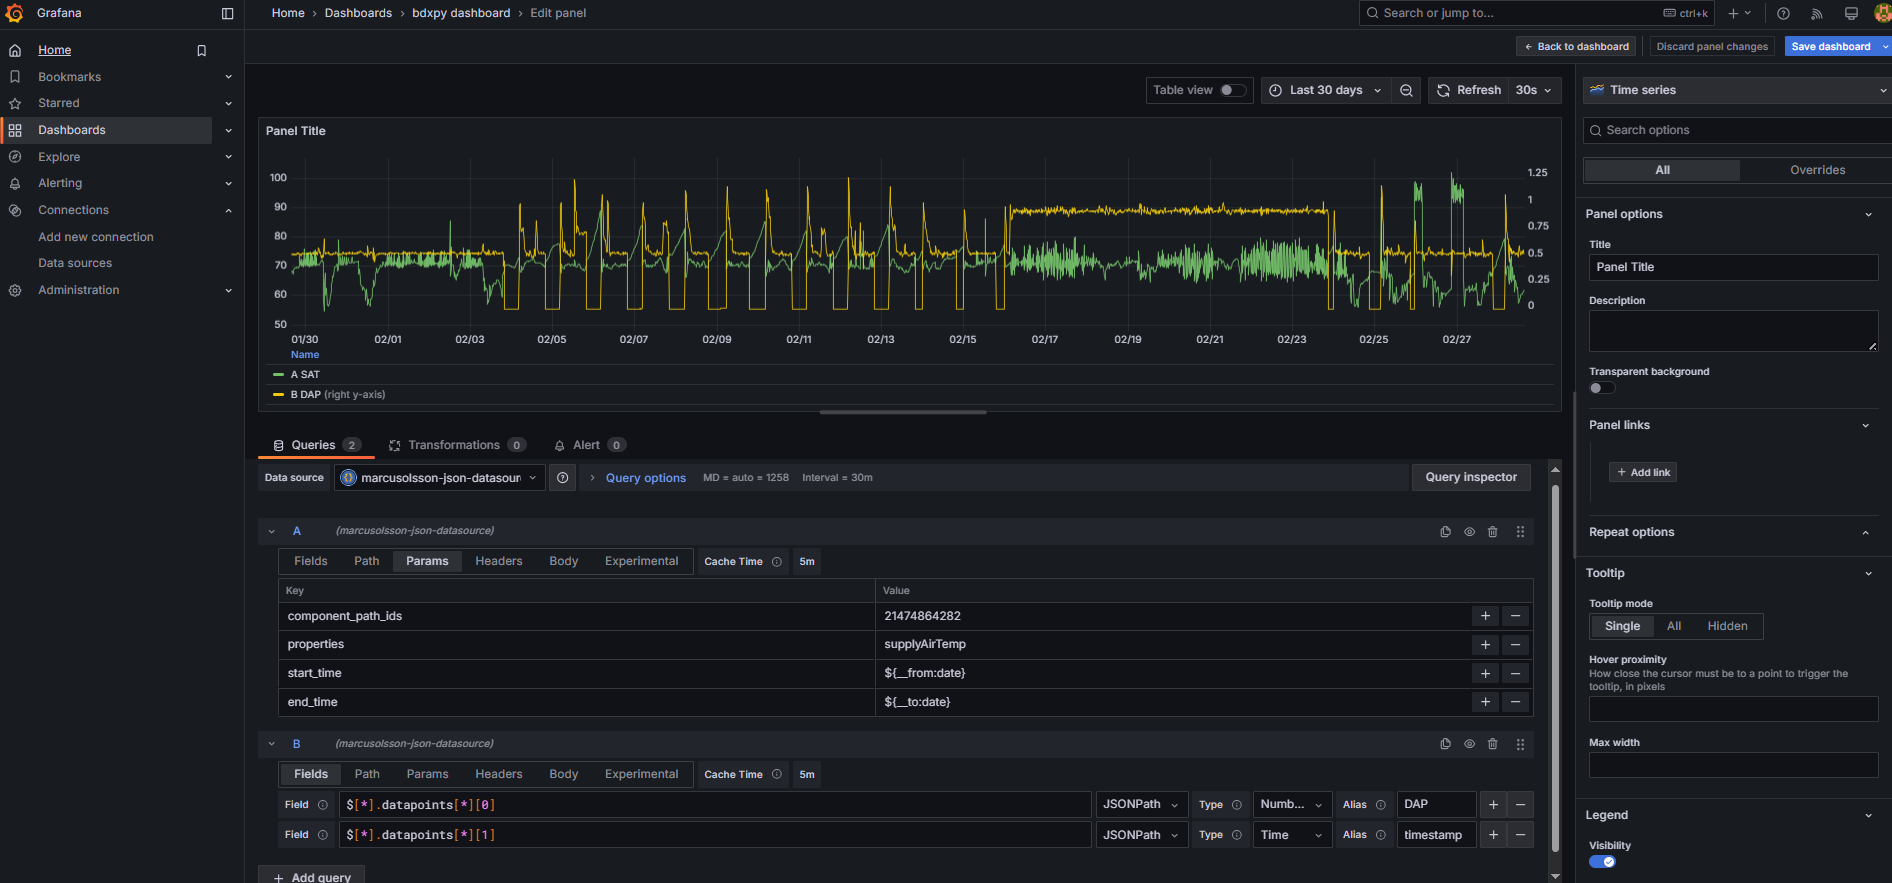Viewport: 1892px width, 883px height.
Task: Toggle Transparent background switch
Action: pyautogui.click(x=1602, y=388)
